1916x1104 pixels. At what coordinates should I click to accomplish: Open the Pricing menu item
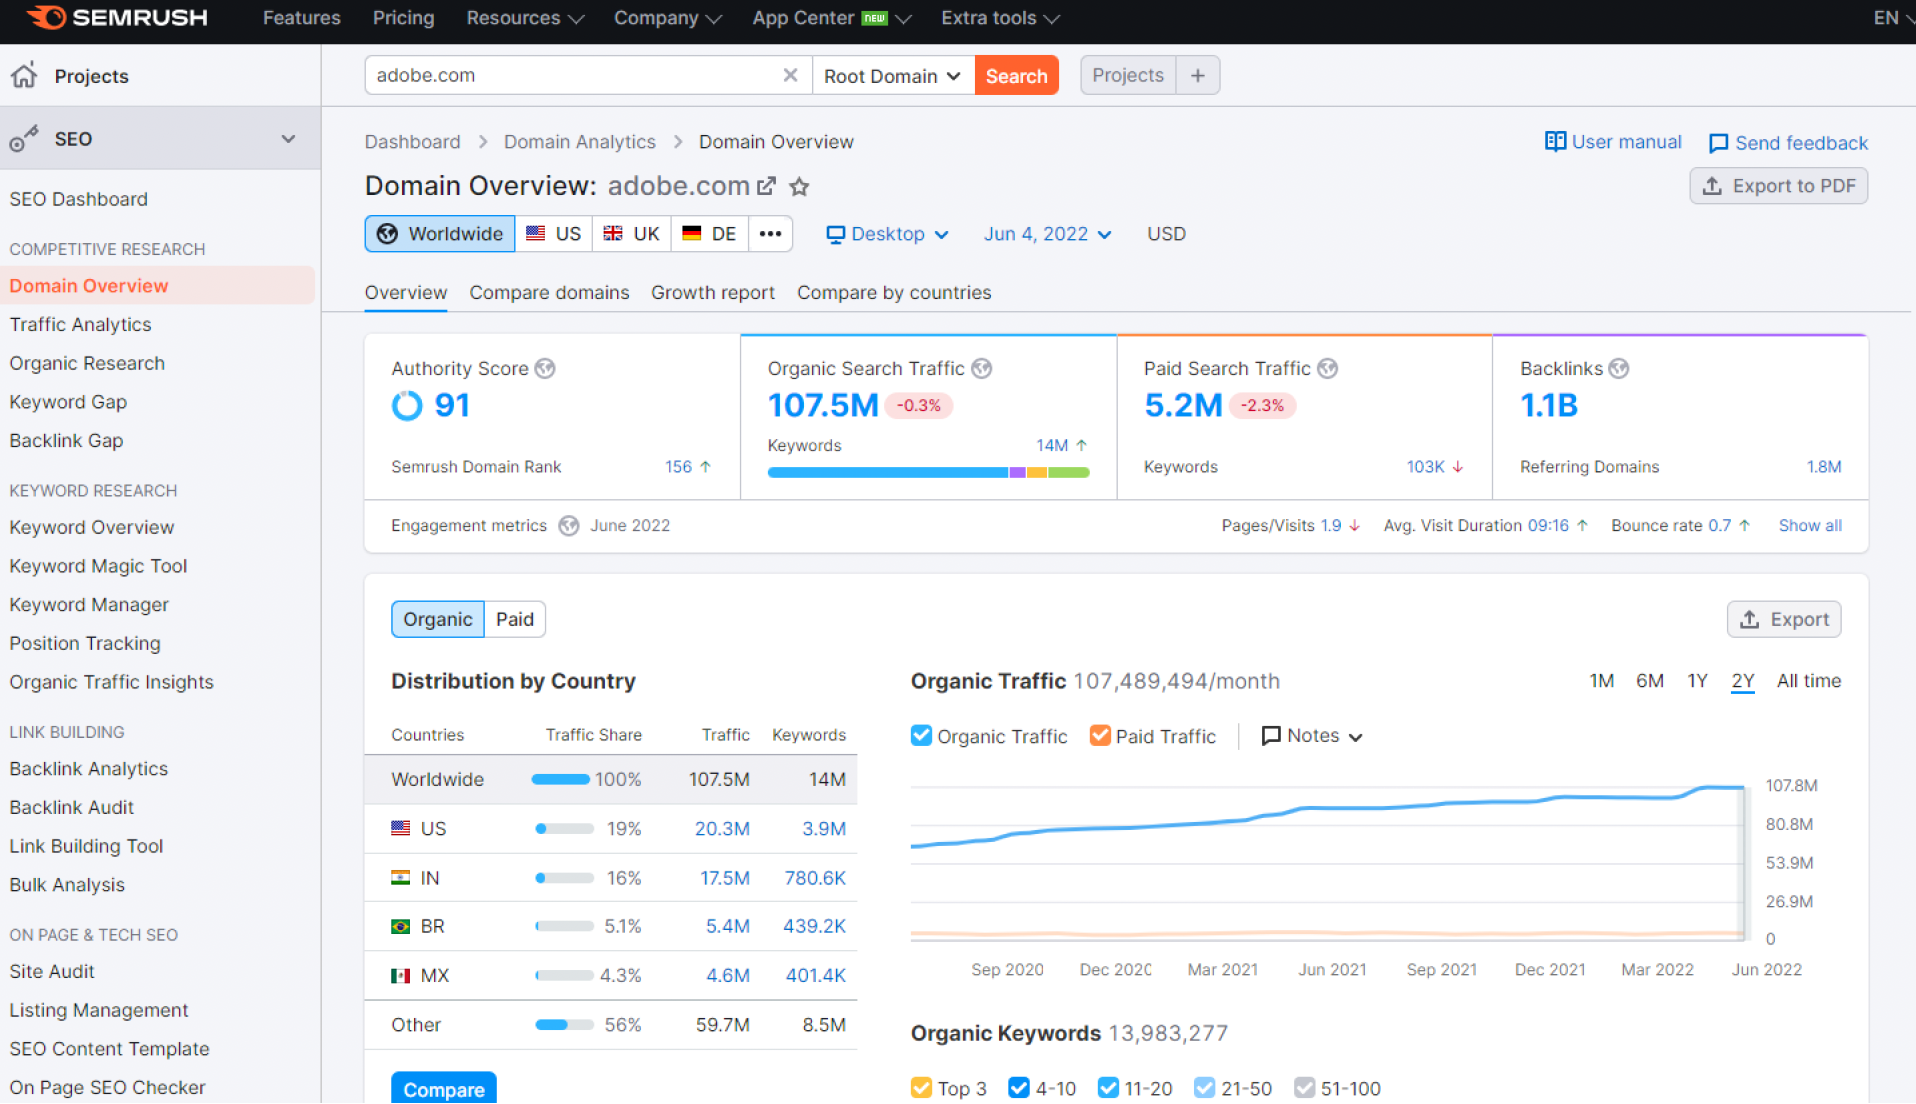tap(403, 18)
